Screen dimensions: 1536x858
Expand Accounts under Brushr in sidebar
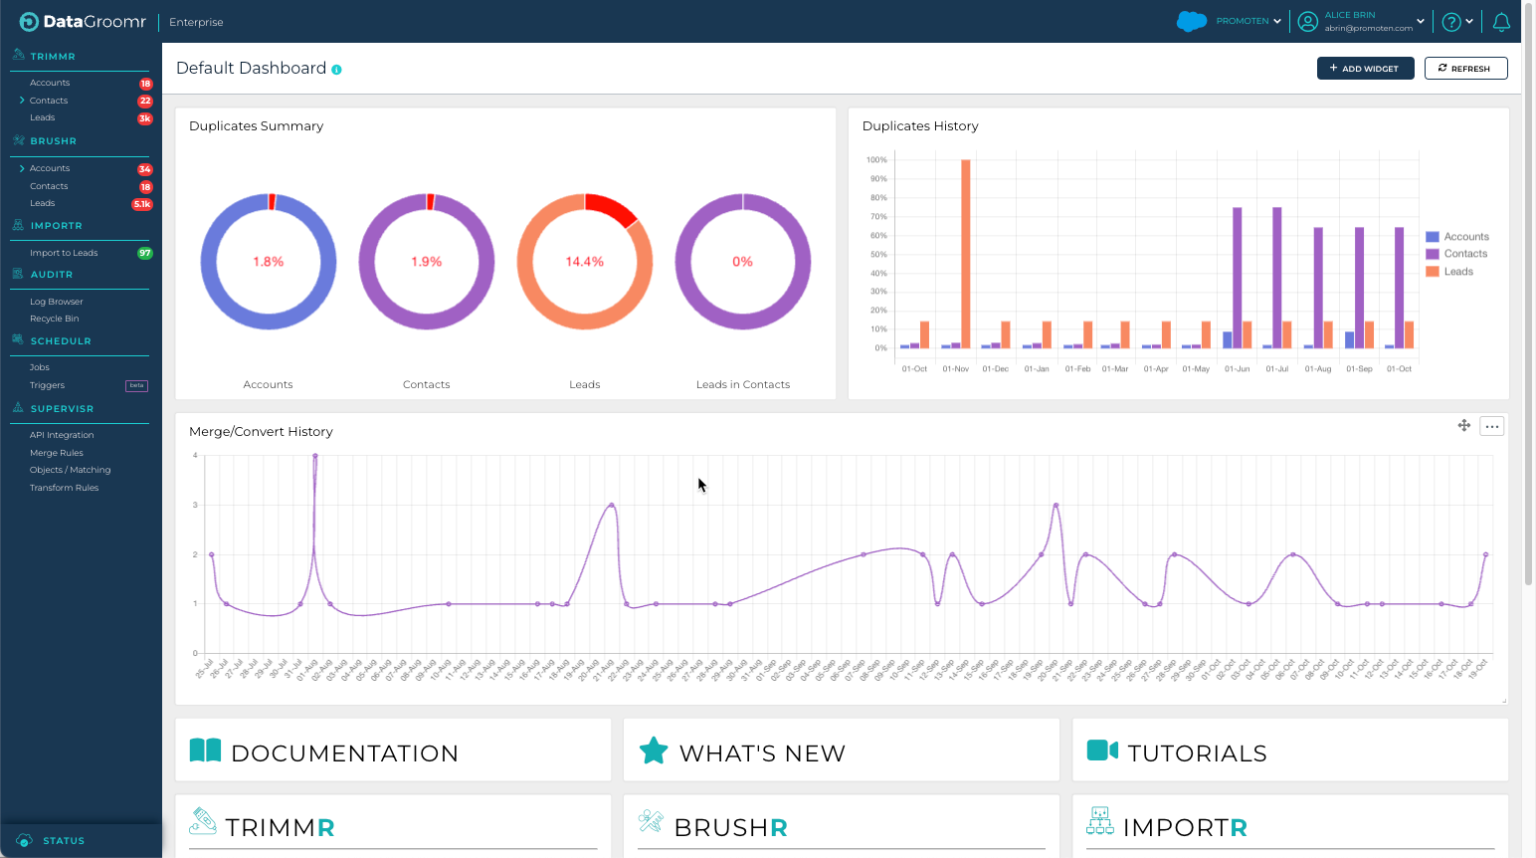pyautogui.click(x=22, y=168)
